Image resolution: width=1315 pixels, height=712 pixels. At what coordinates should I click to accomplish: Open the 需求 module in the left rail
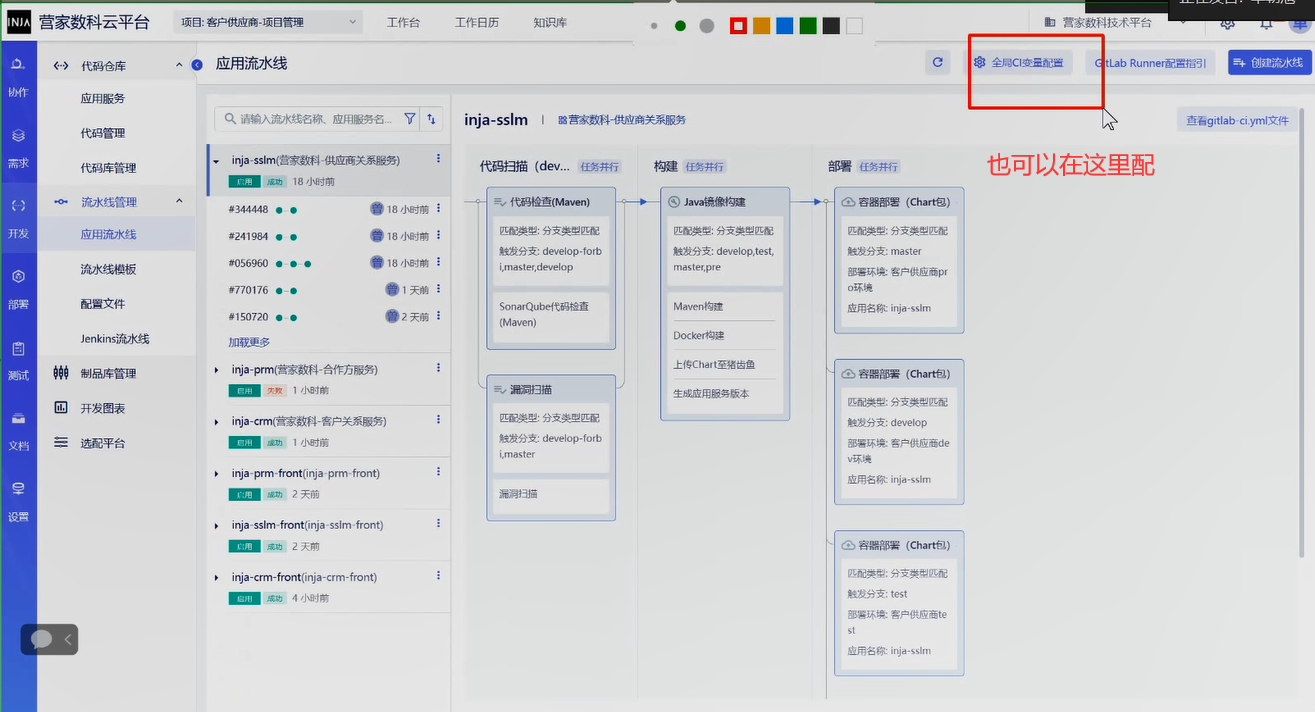tap(18, 148)
